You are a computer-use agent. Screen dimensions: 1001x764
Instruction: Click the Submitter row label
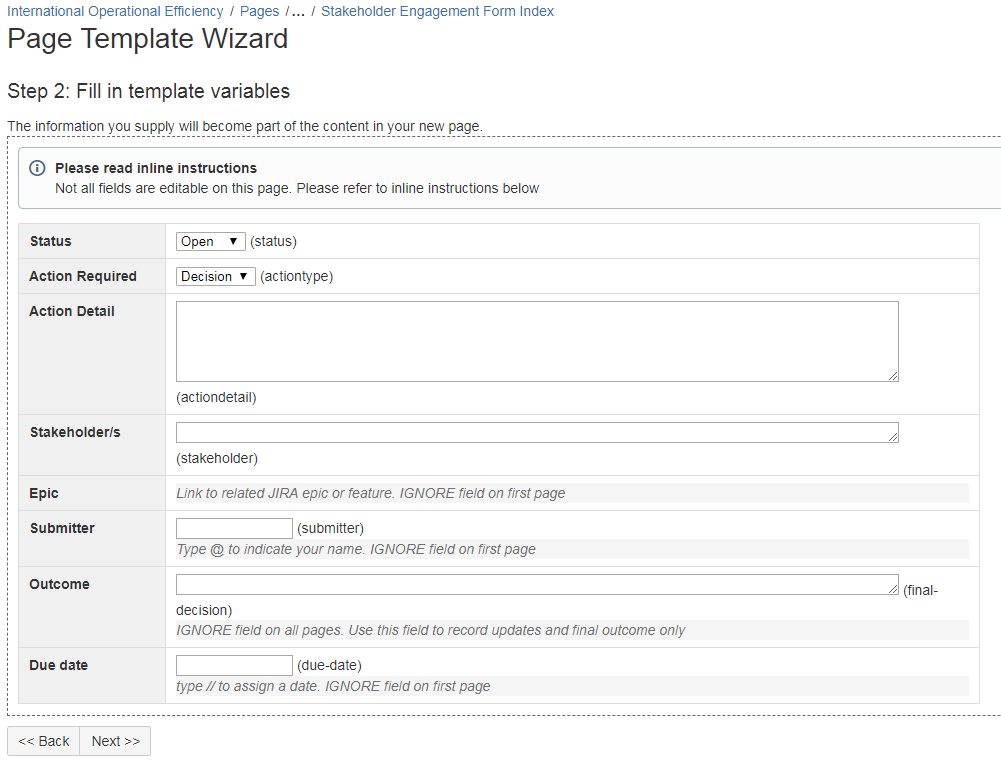point(62,528)
